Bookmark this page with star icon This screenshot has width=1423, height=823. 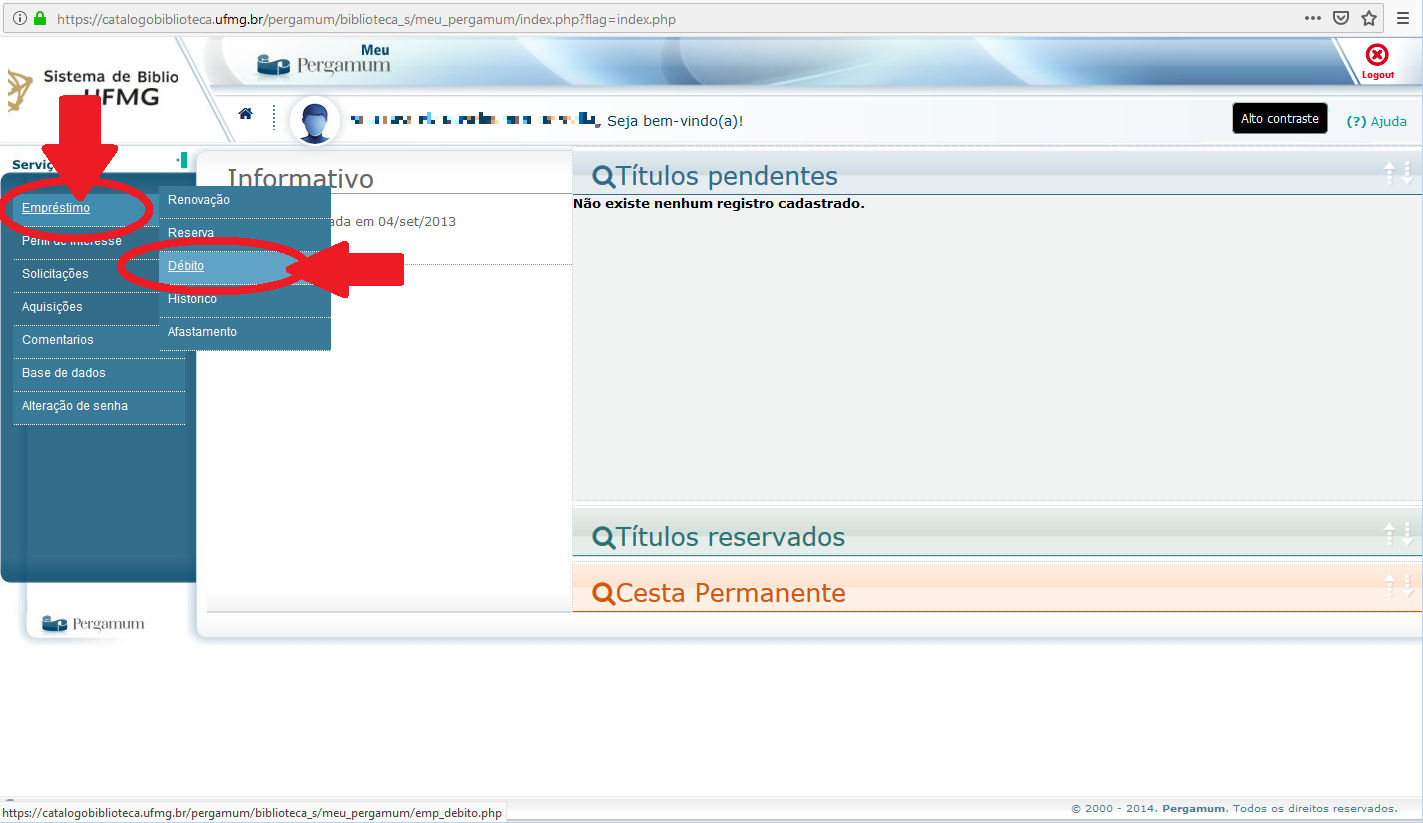[1368, 19]
